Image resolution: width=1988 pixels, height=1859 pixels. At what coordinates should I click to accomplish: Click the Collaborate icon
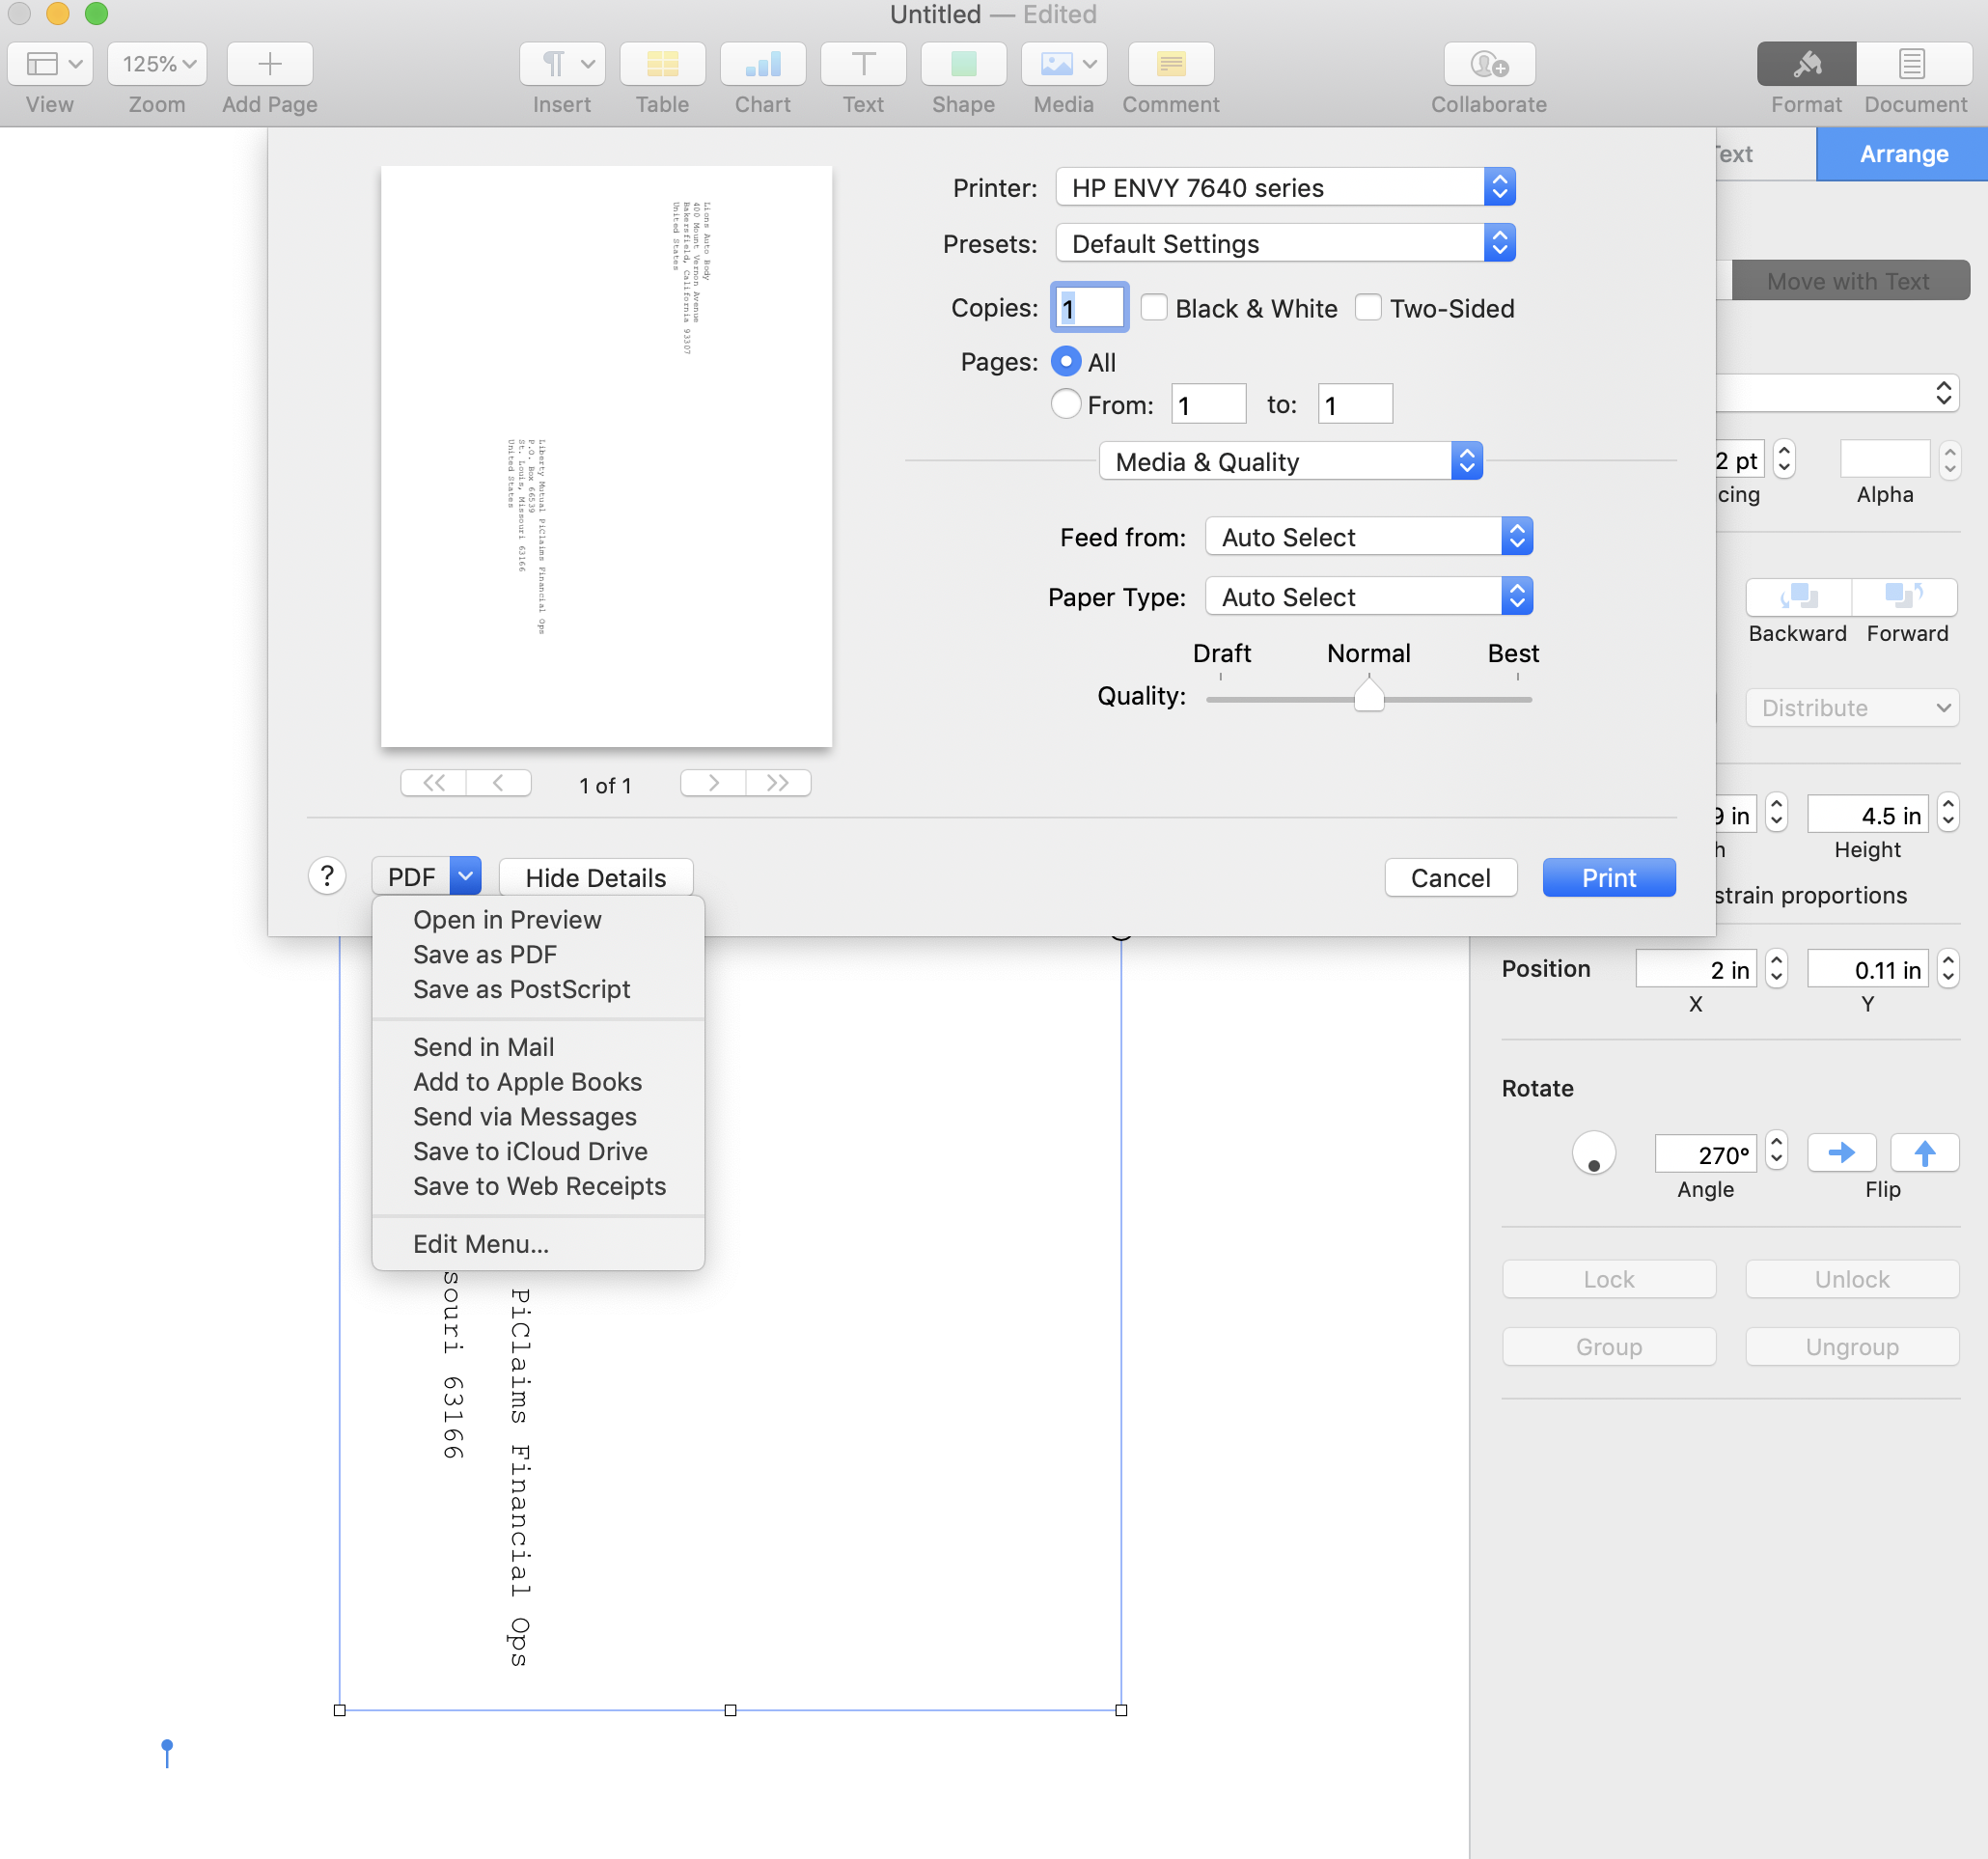point(1488,64)
